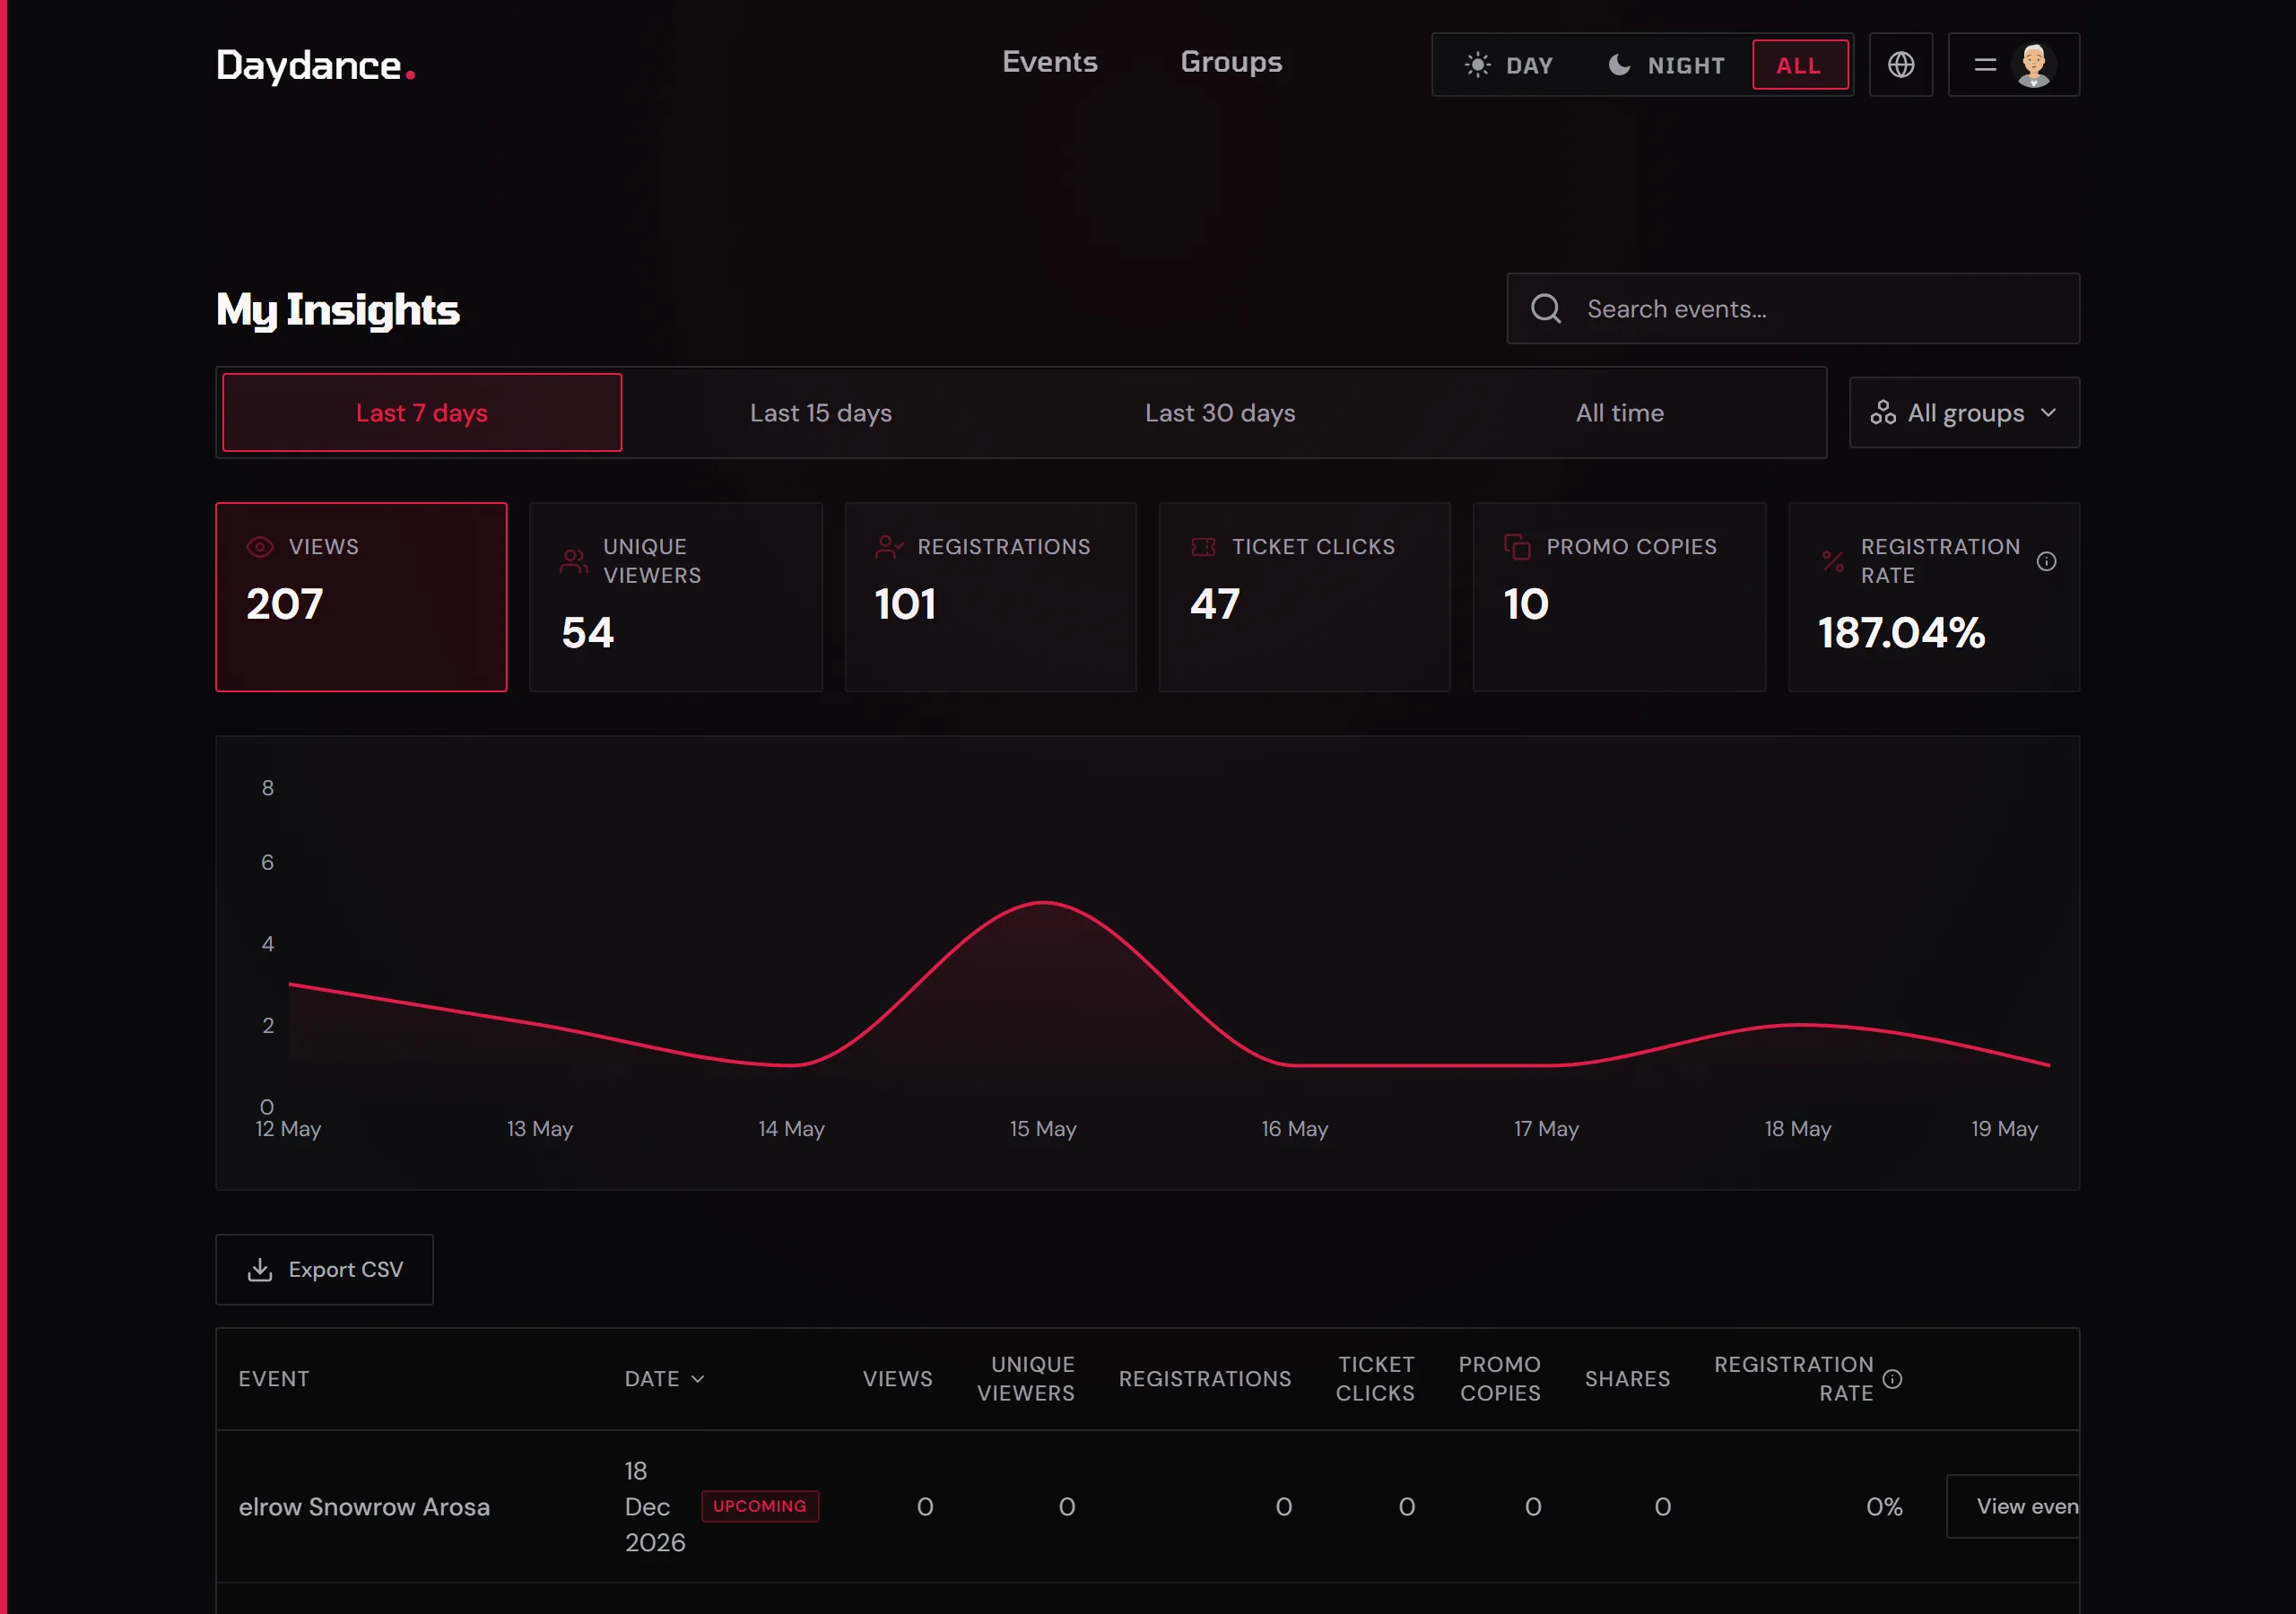Screen dimensions: 2296x1614
Task: Toggle sort on the Date column chevron
Action: (698, 1379)
